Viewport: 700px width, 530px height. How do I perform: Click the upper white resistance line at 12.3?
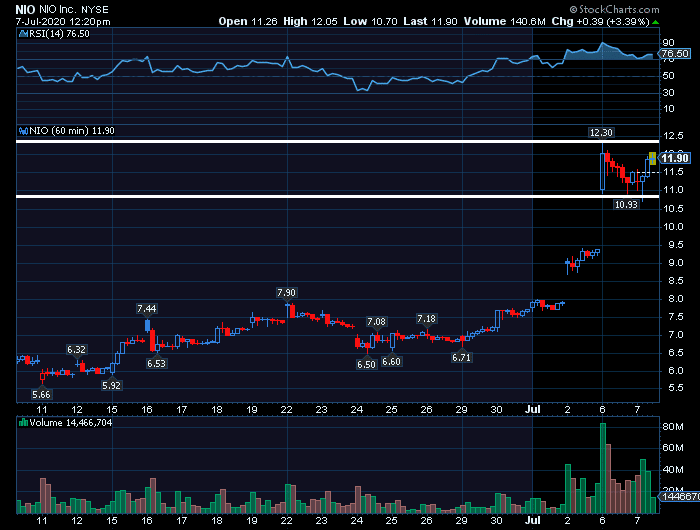coord(338,142)
